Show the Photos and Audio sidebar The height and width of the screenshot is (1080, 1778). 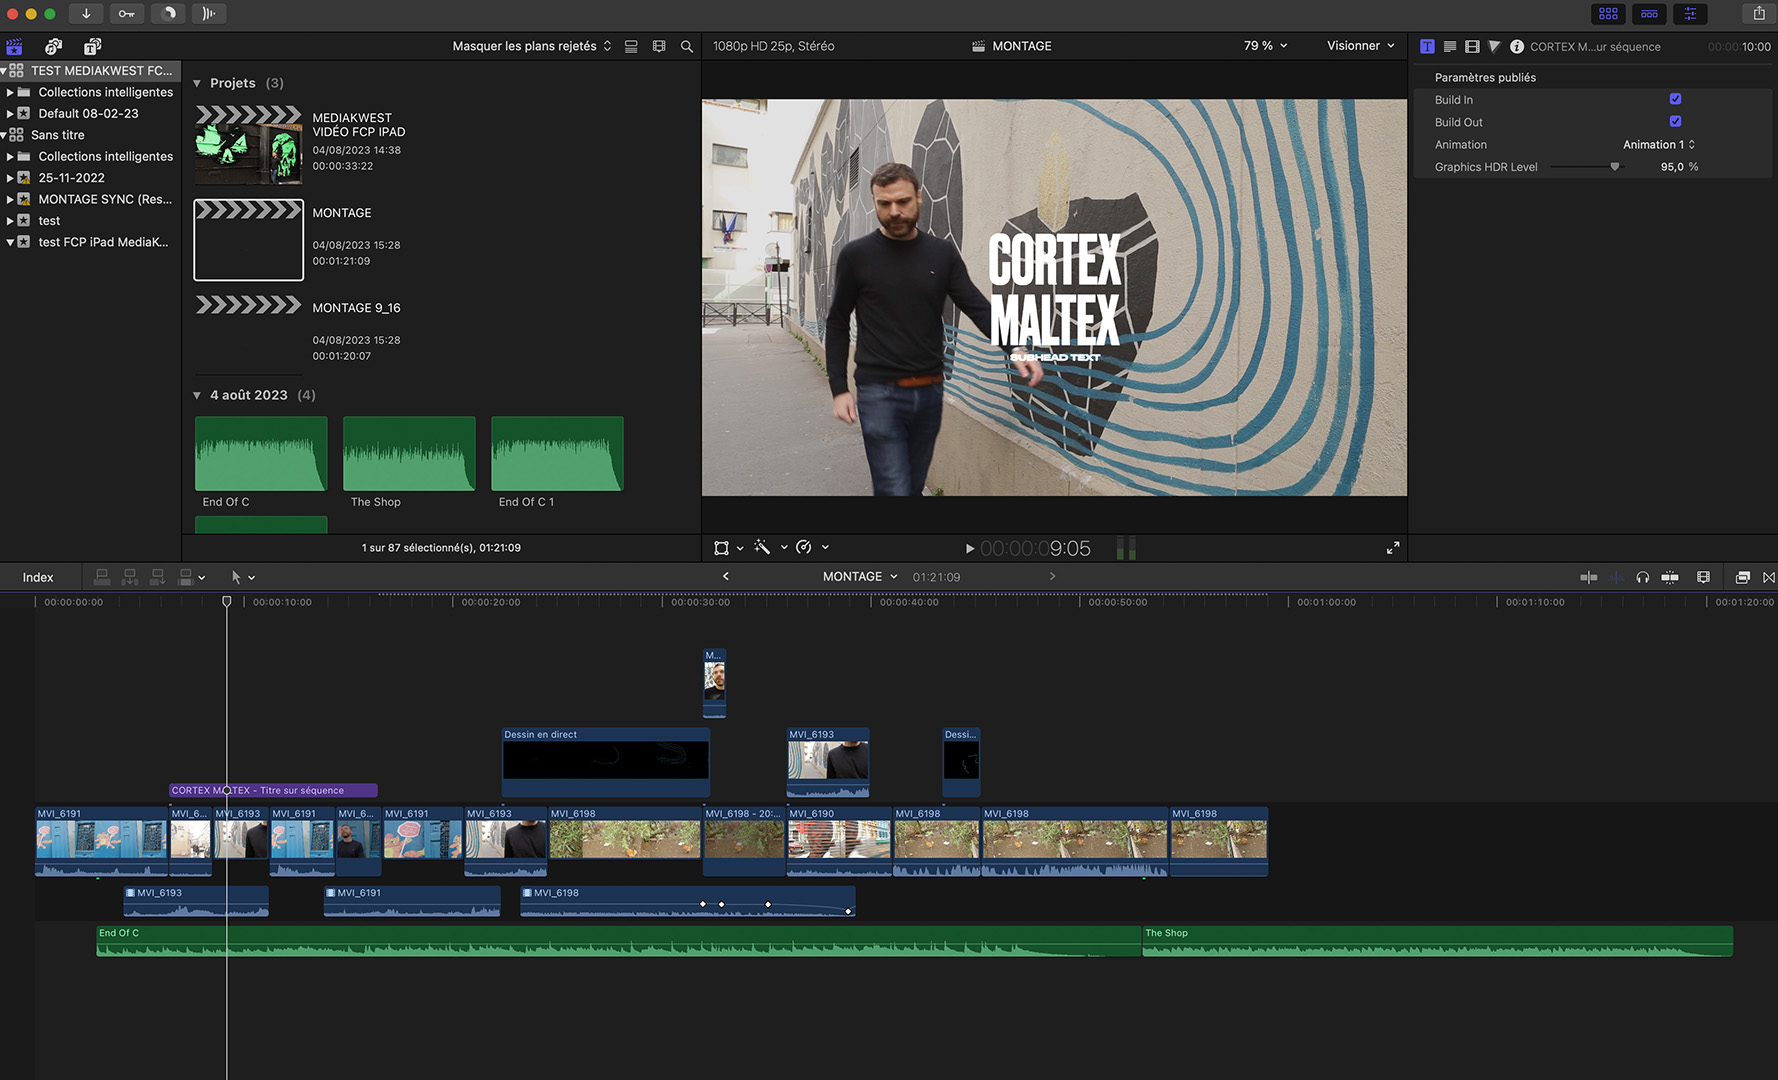[x=53, y=47]
